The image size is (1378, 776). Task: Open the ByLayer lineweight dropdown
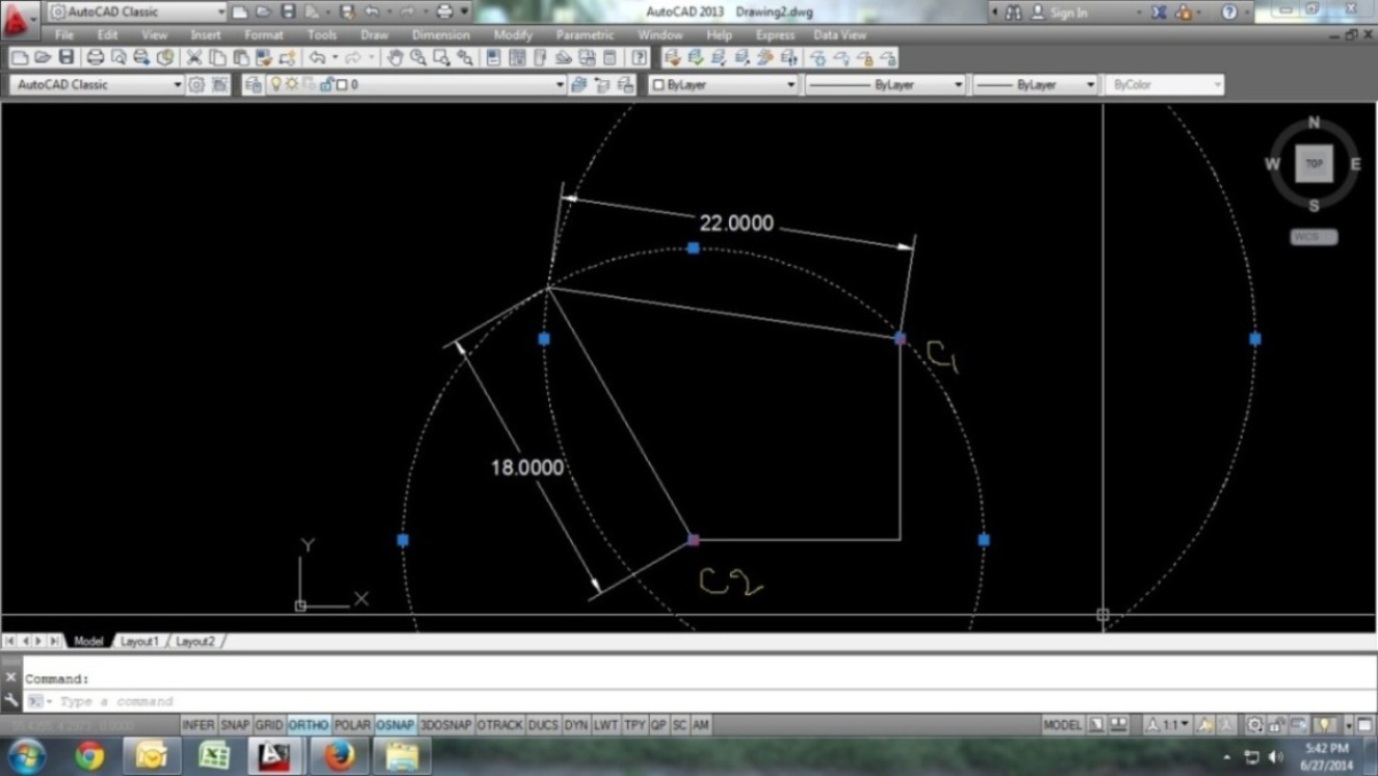point(1036,85)
